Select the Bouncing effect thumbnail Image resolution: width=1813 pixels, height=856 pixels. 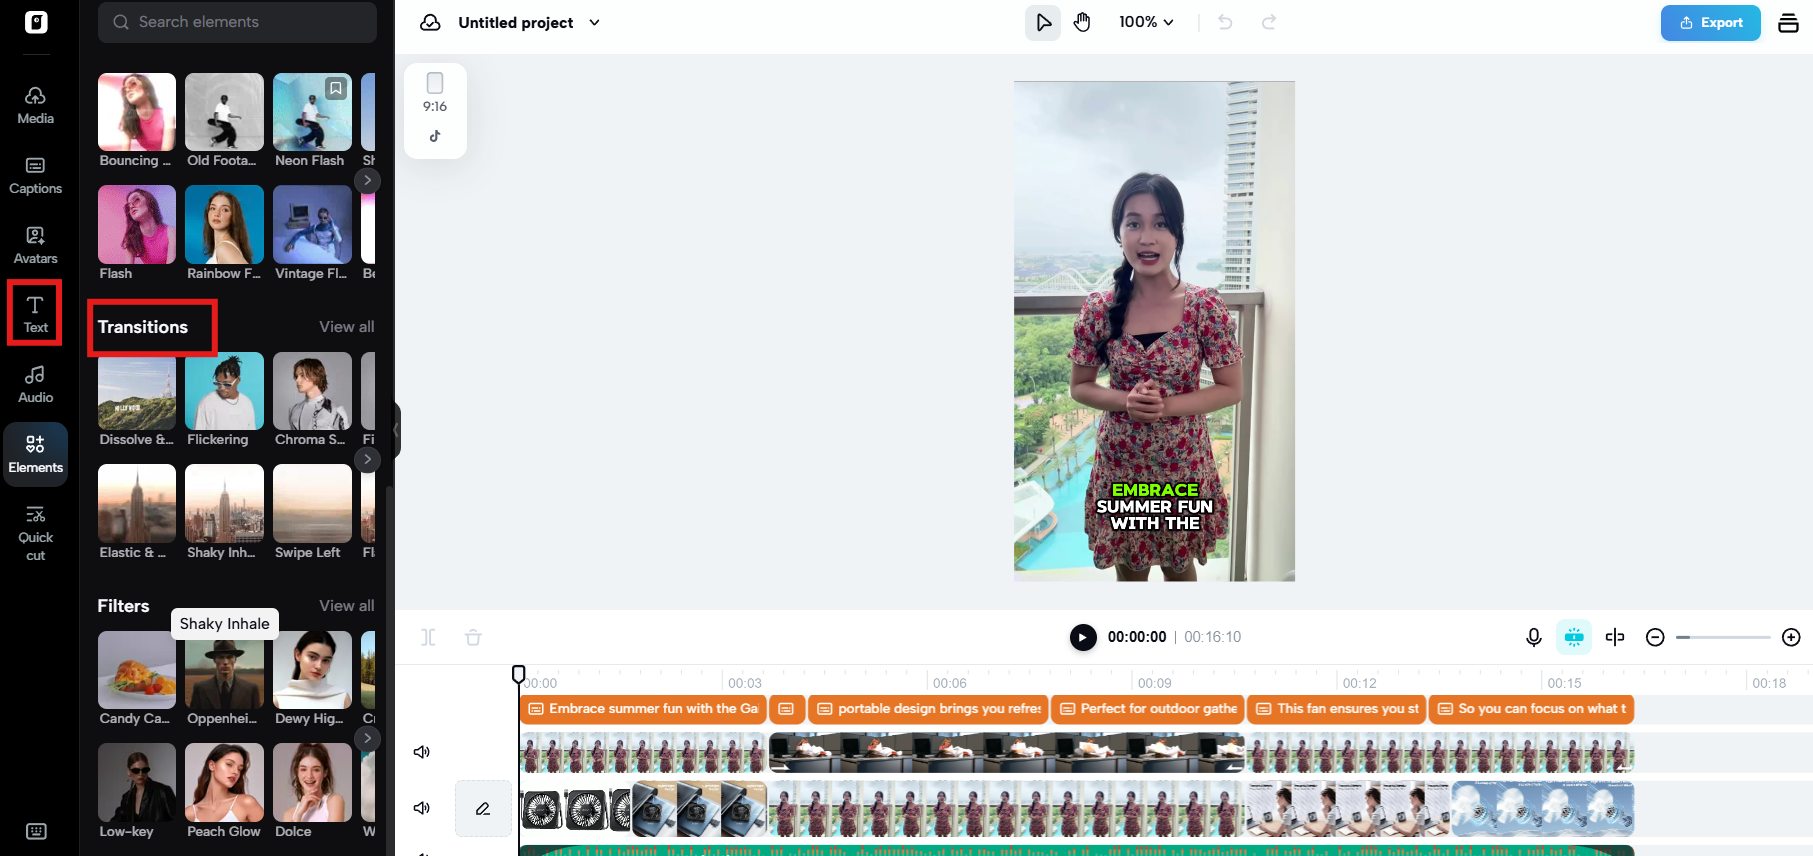coord(137,112)
